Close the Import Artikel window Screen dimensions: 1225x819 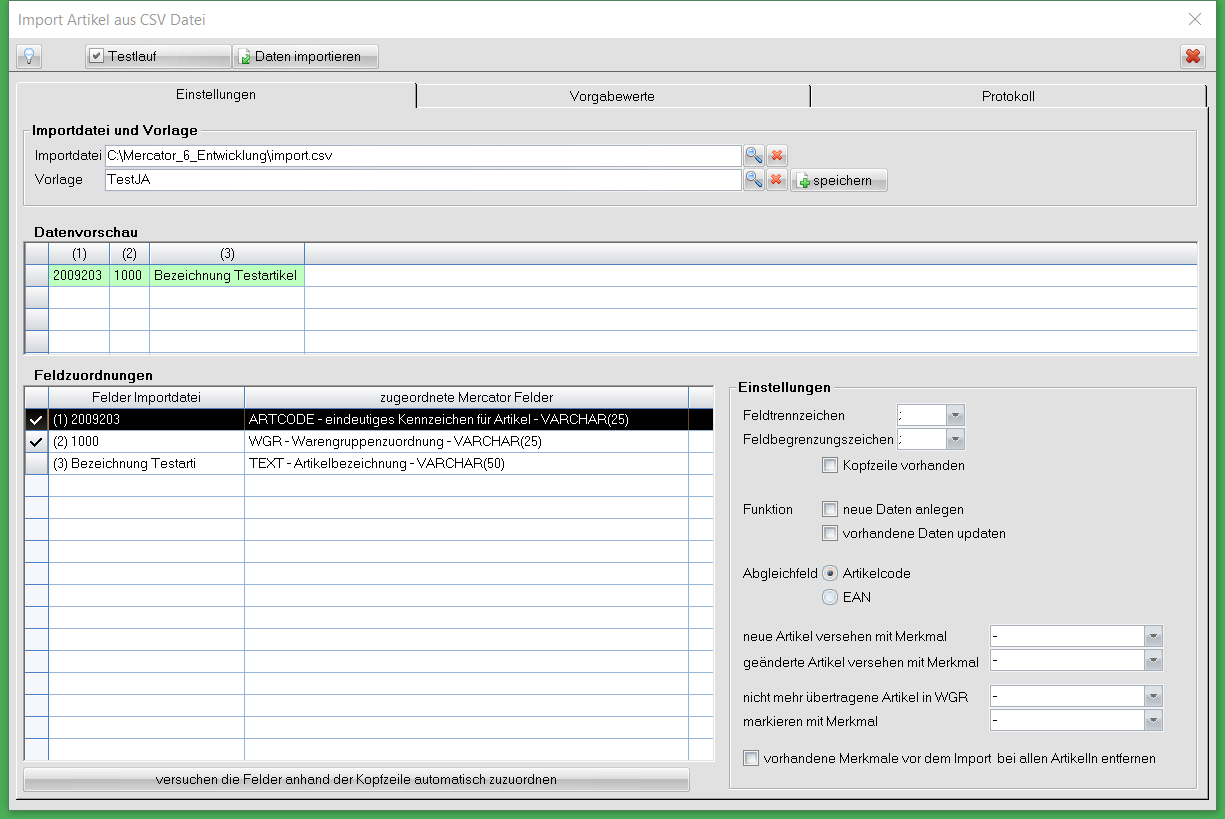pyautogui.click(x=1194, y=19)
